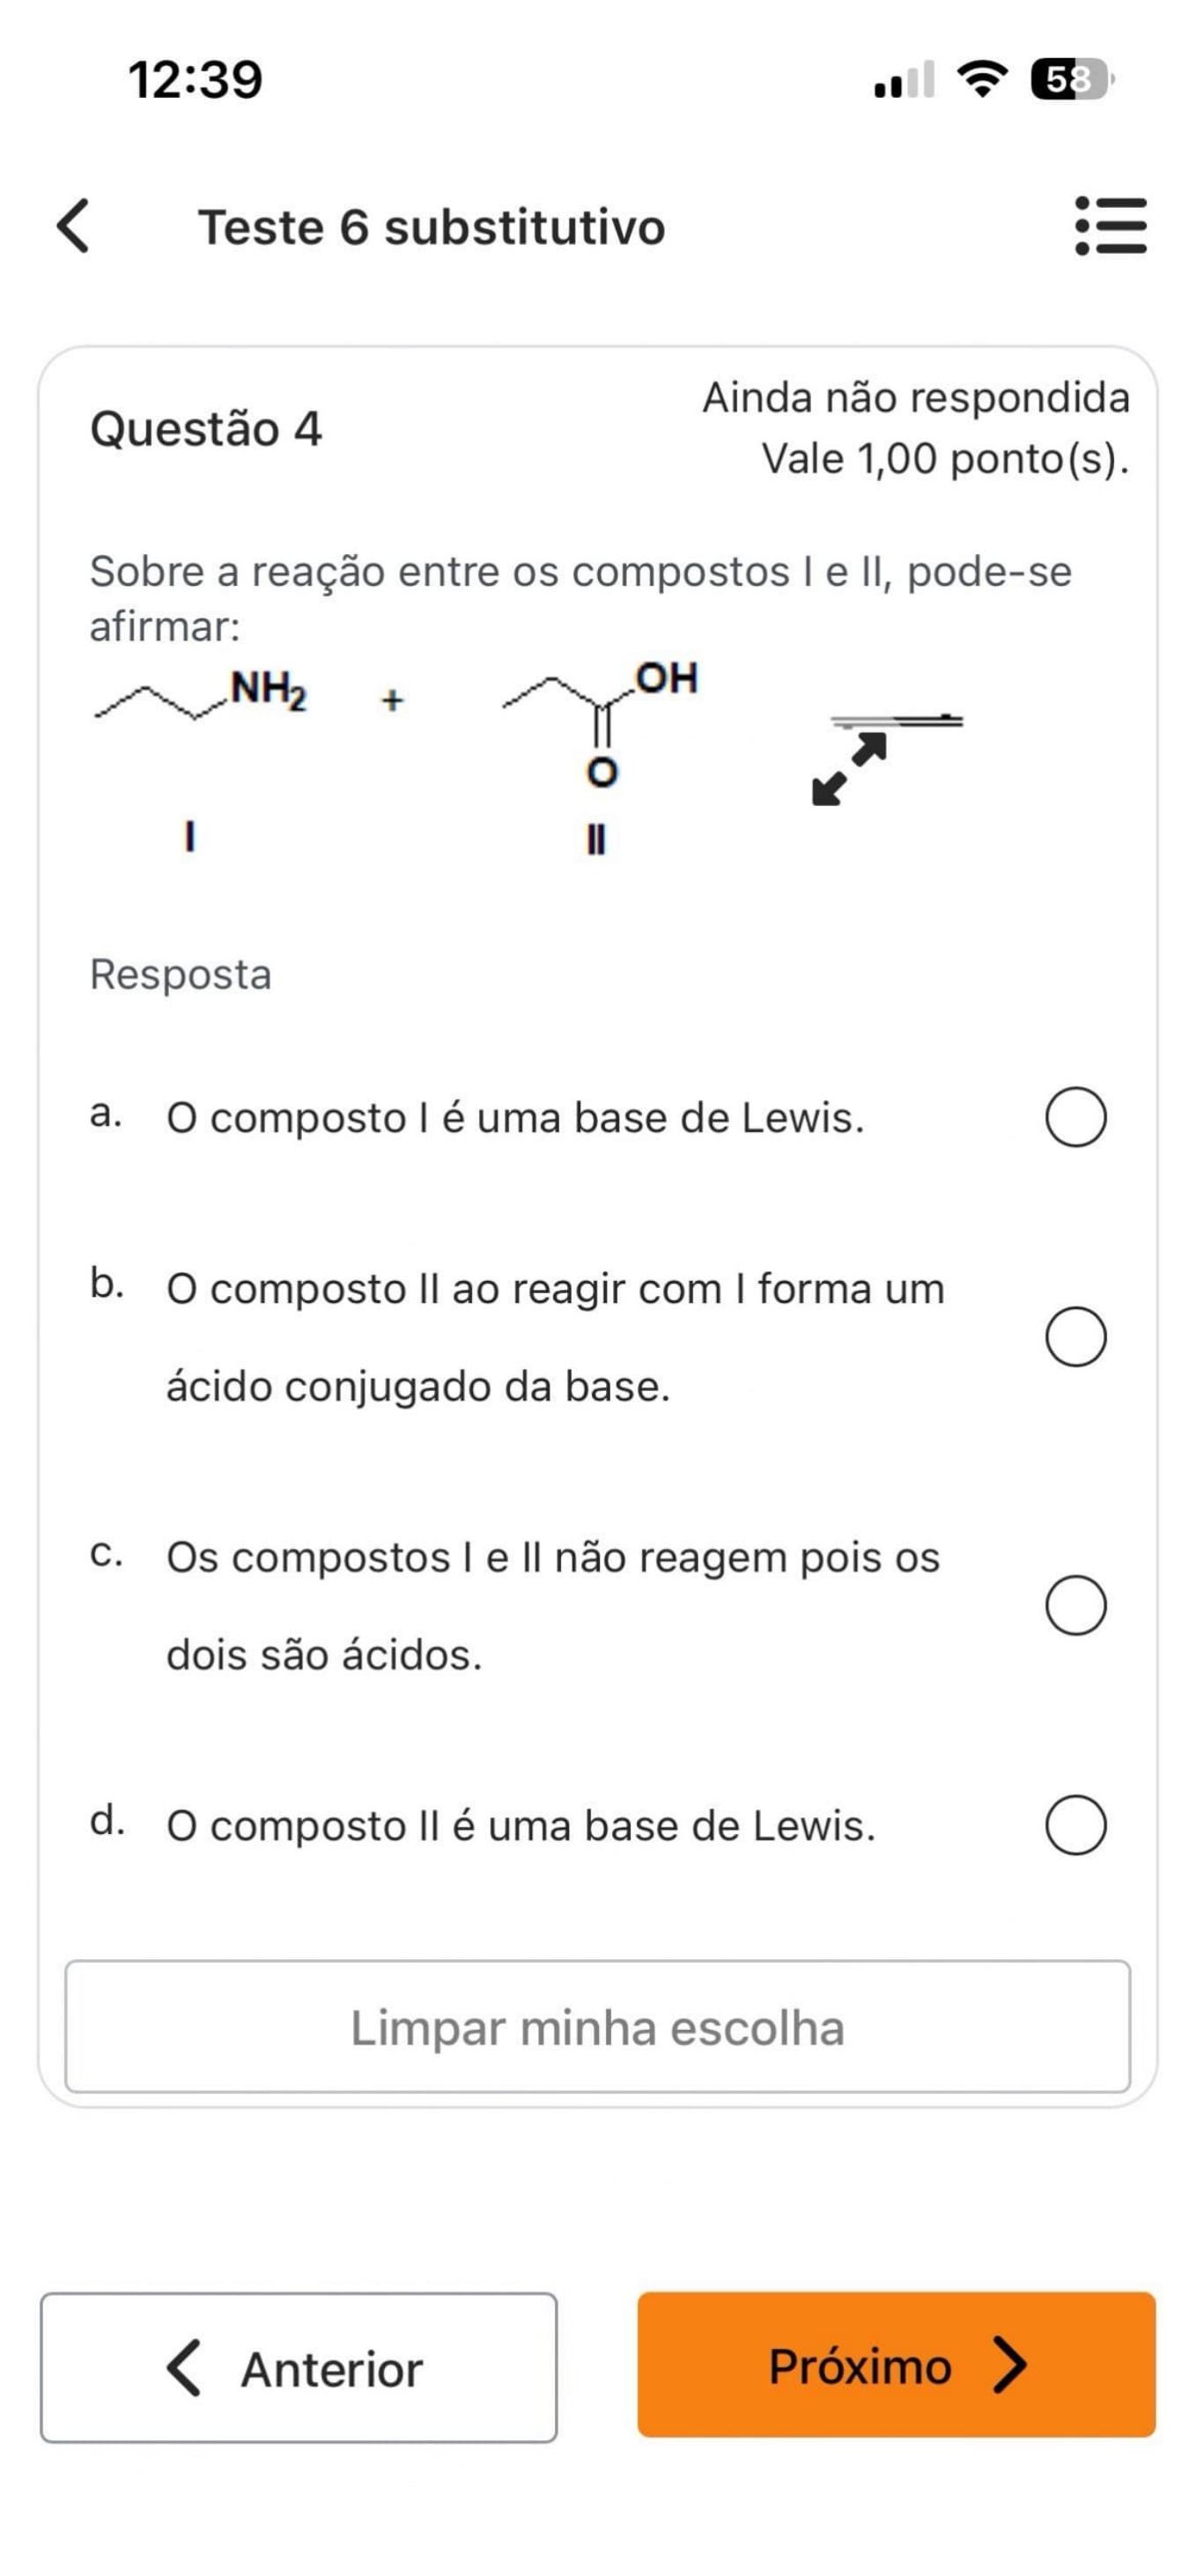This screenshot has height=2576, width=1196.
Task: Tap the Teste 6 substitutivo title
Action: pyautogui.click(x=431, y=227)
